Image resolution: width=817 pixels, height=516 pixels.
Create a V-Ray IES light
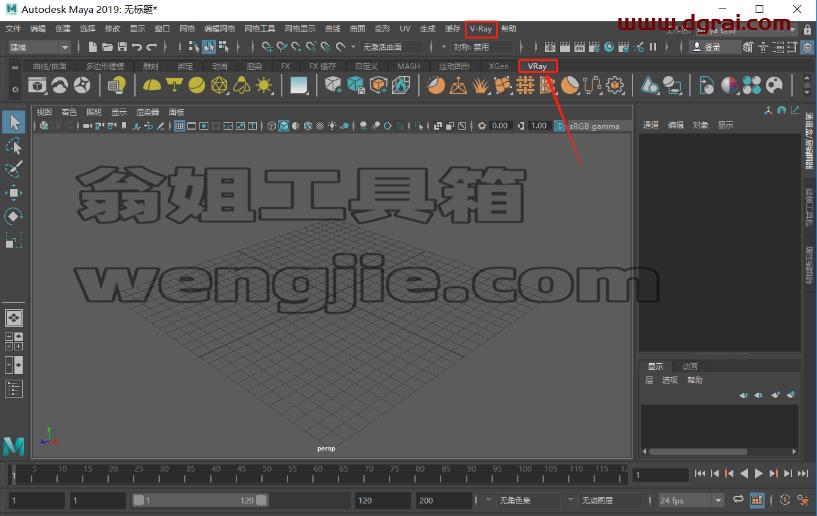[241, 85]
